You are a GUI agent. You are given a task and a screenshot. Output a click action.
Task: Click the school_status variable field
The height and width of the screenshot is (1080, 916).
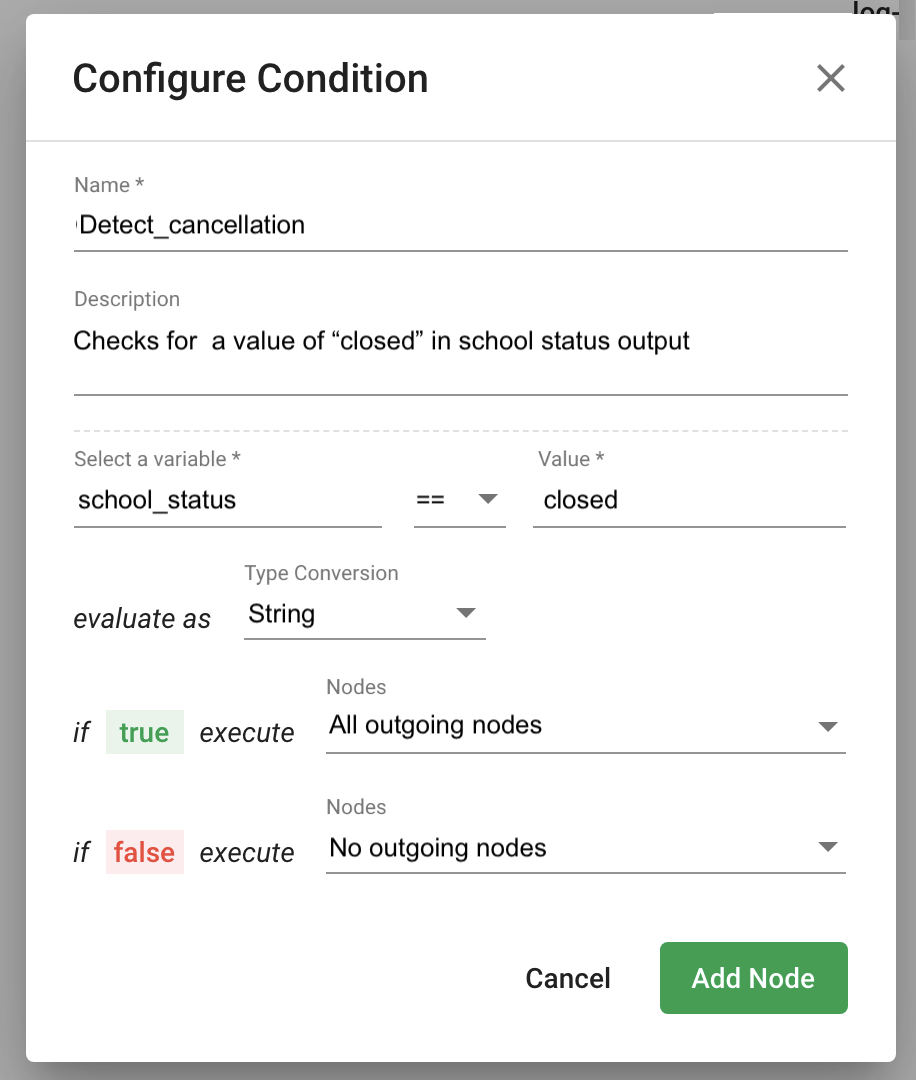[228, 500]
